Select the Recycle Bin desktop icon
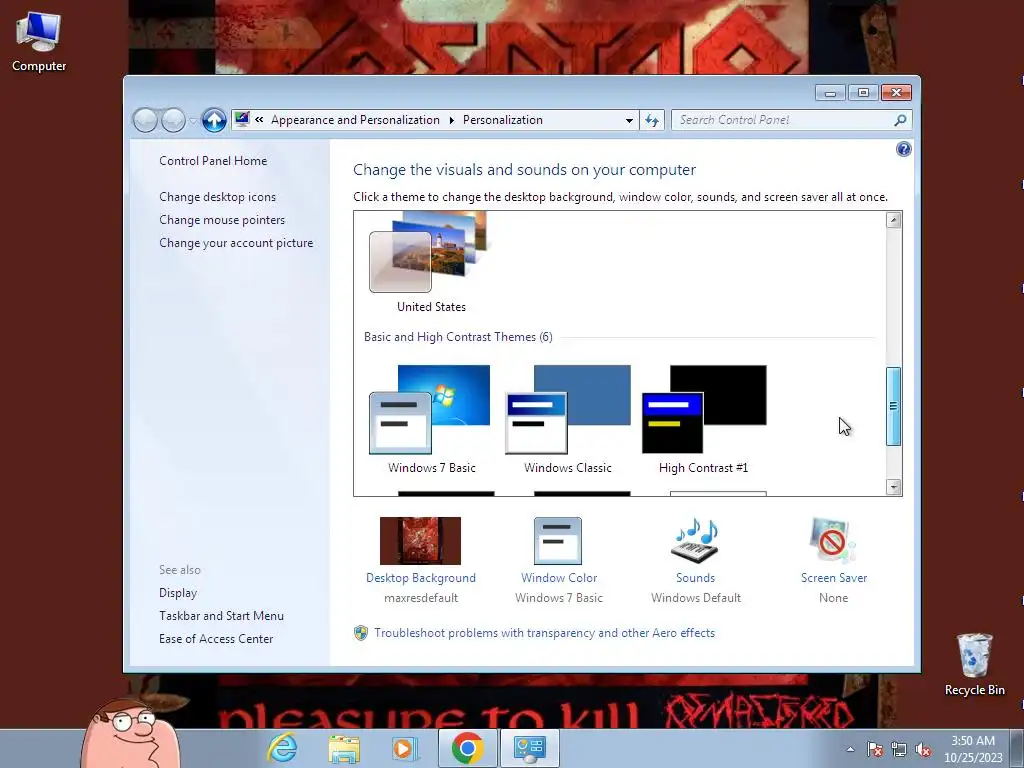The height and width of the screenshot is (768, 1024). click(x=974, y=665)
